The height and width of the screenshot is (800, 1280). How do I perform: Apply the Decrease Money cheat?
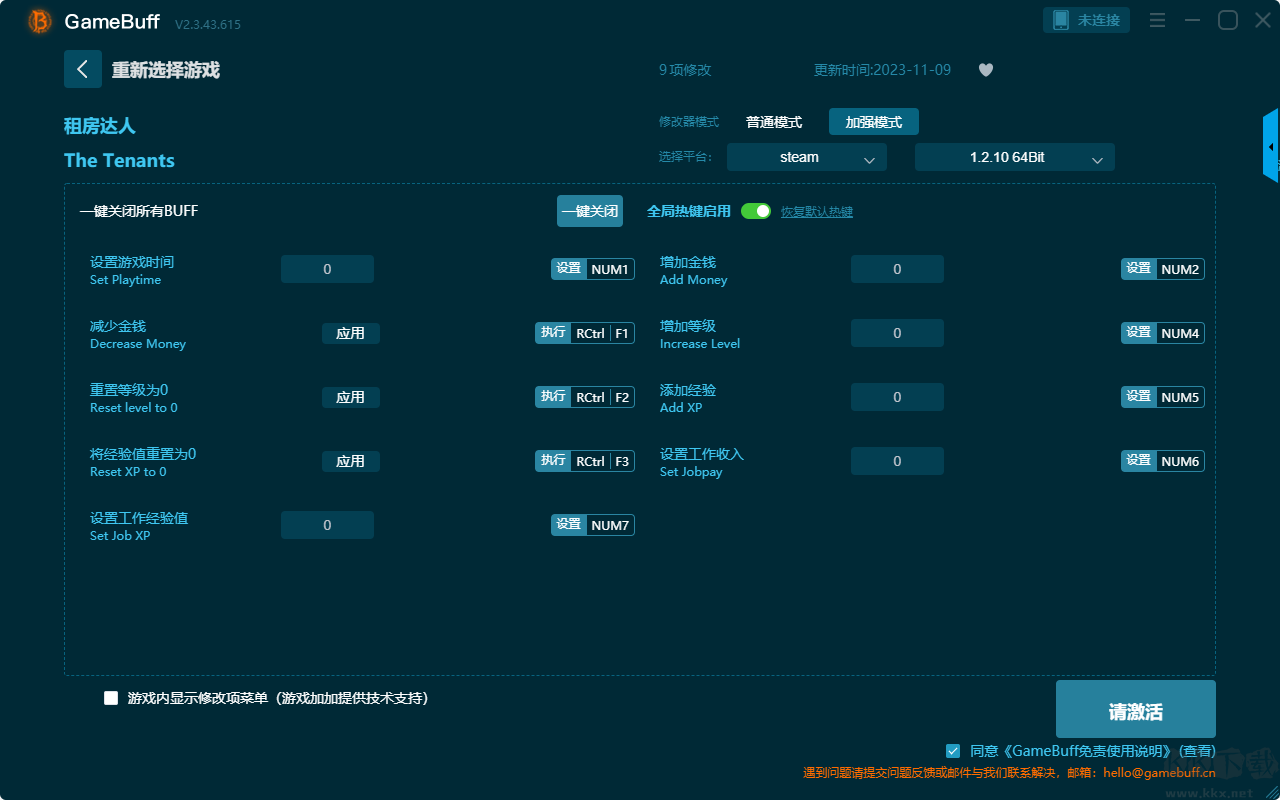pyautogui.click(x=351, y=333)
